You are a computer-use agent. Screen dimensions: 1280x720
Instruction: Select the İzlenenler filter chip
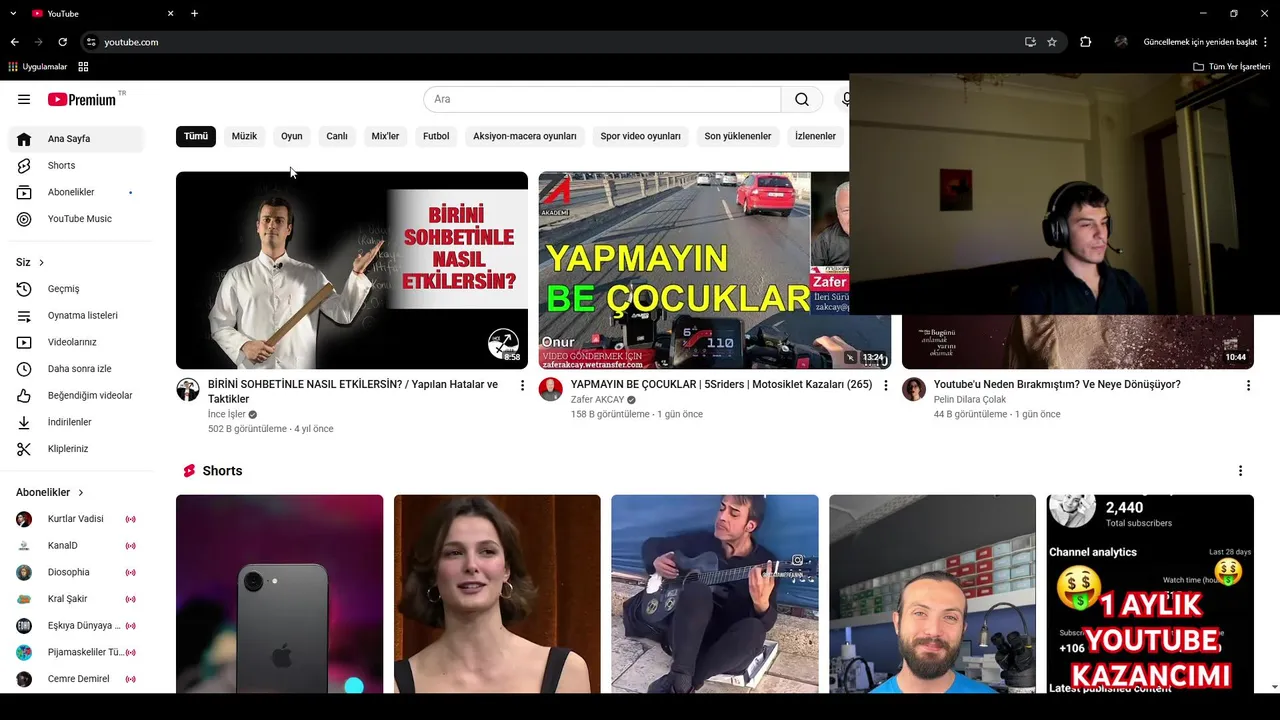(815, 136)
